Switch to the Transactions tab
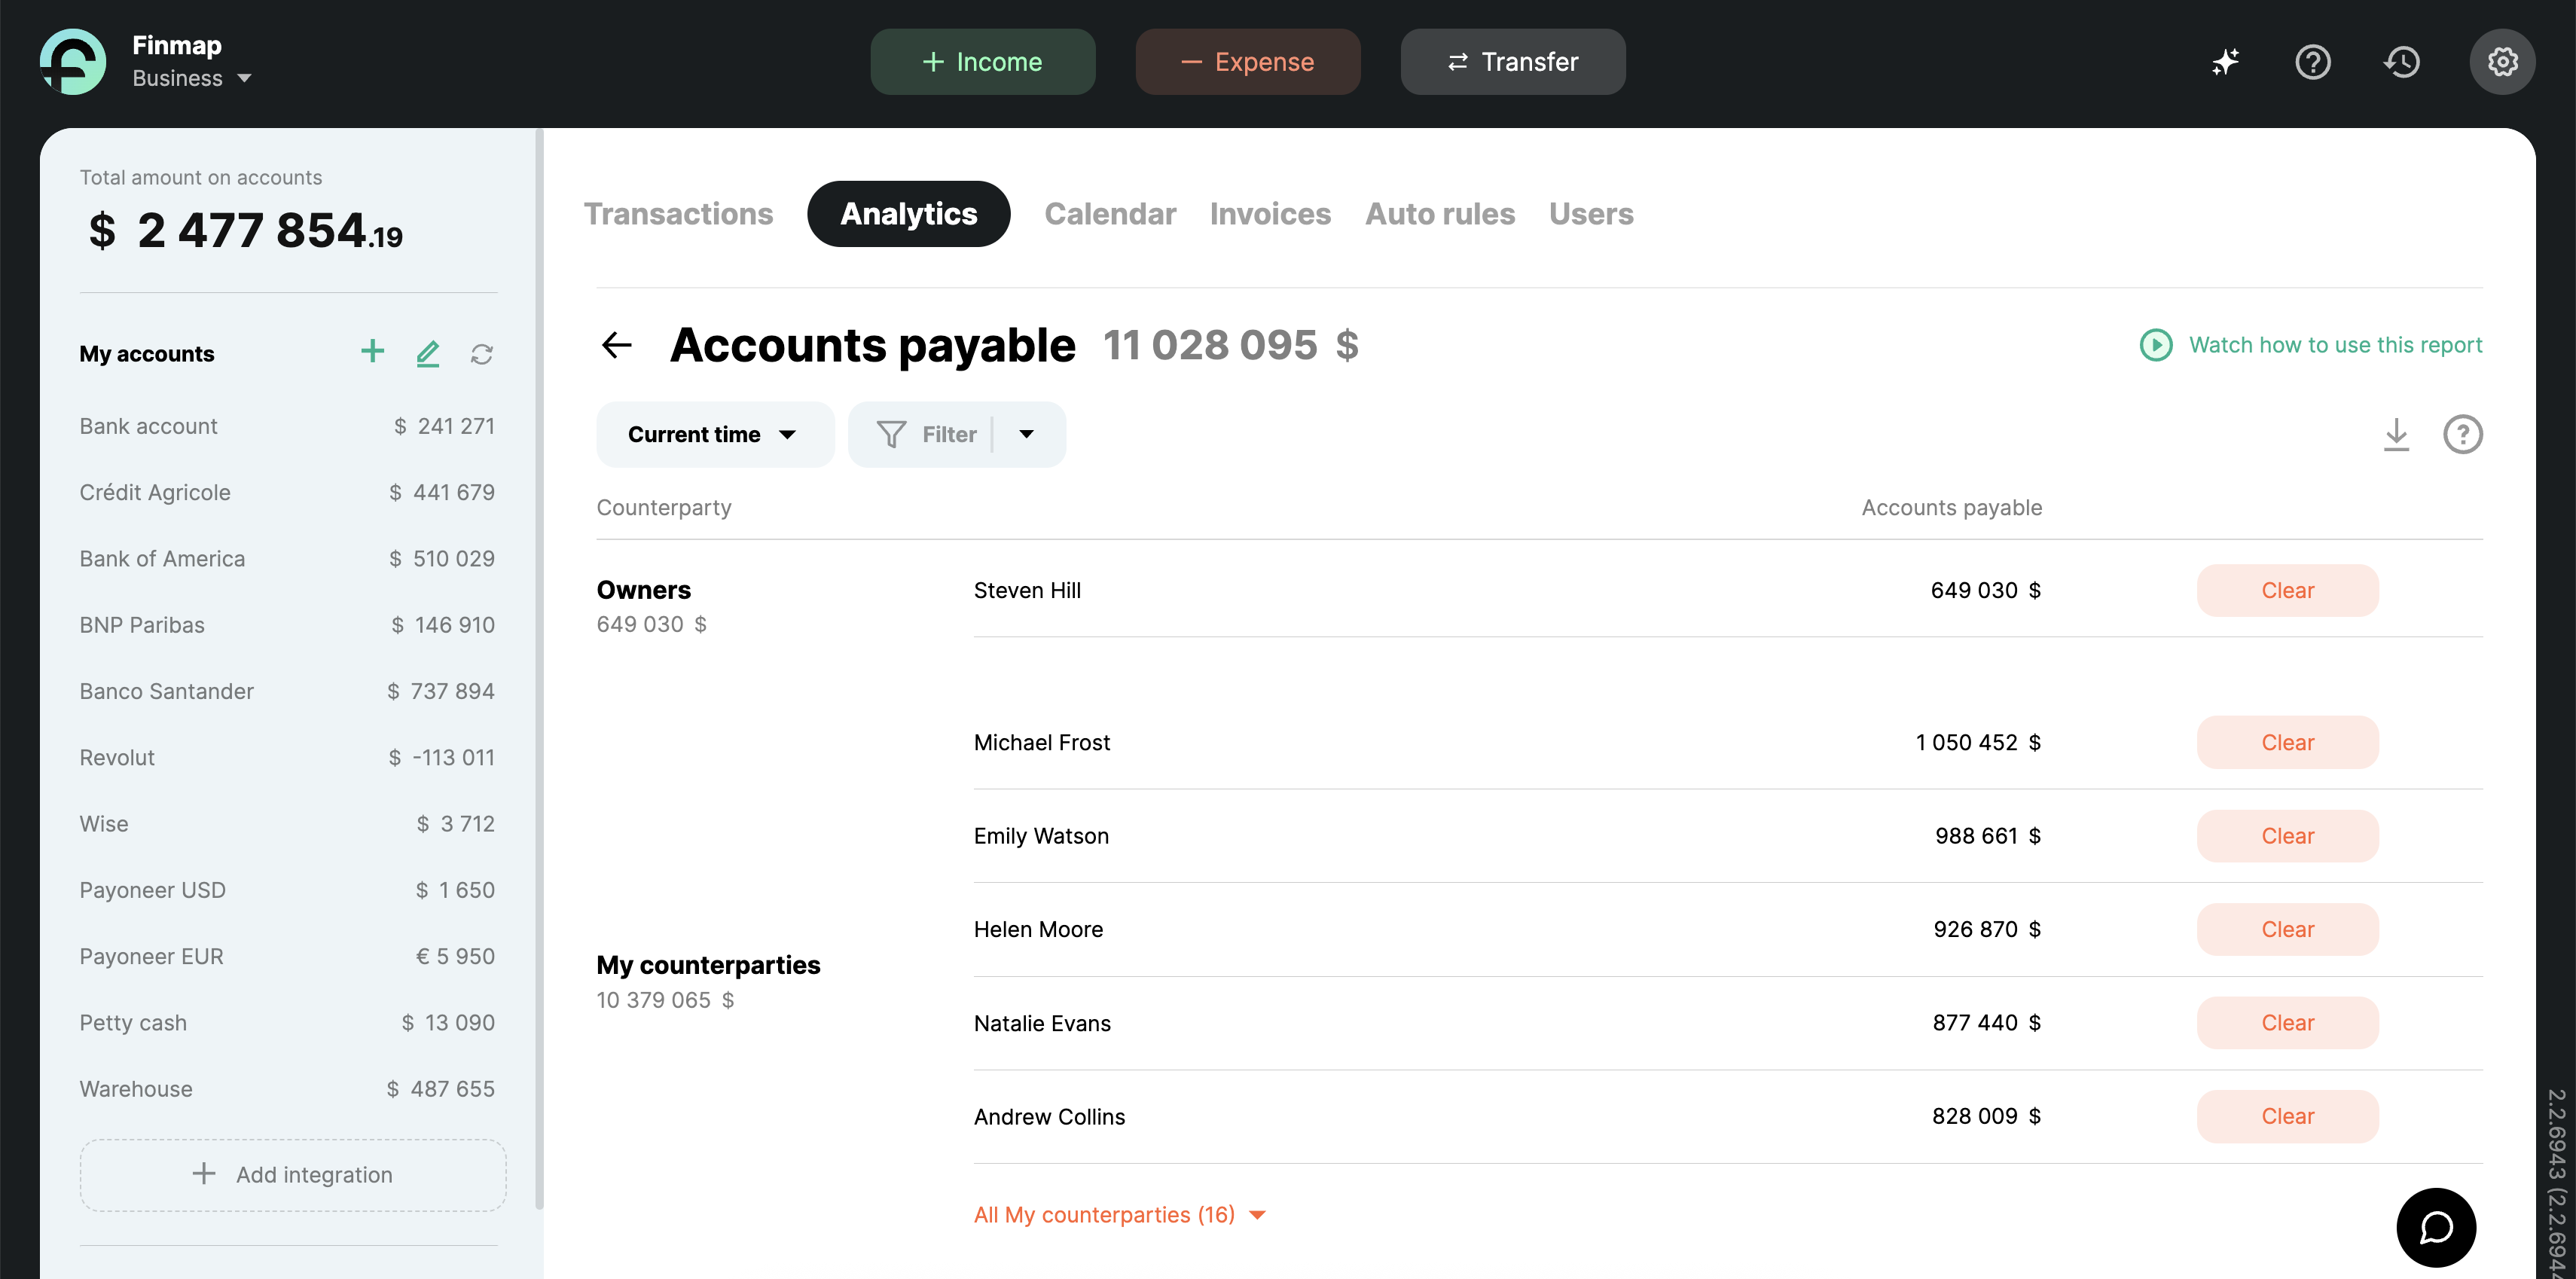Image resolution: width=2576 pixels, height=1279 pixels. coord(678,214)
